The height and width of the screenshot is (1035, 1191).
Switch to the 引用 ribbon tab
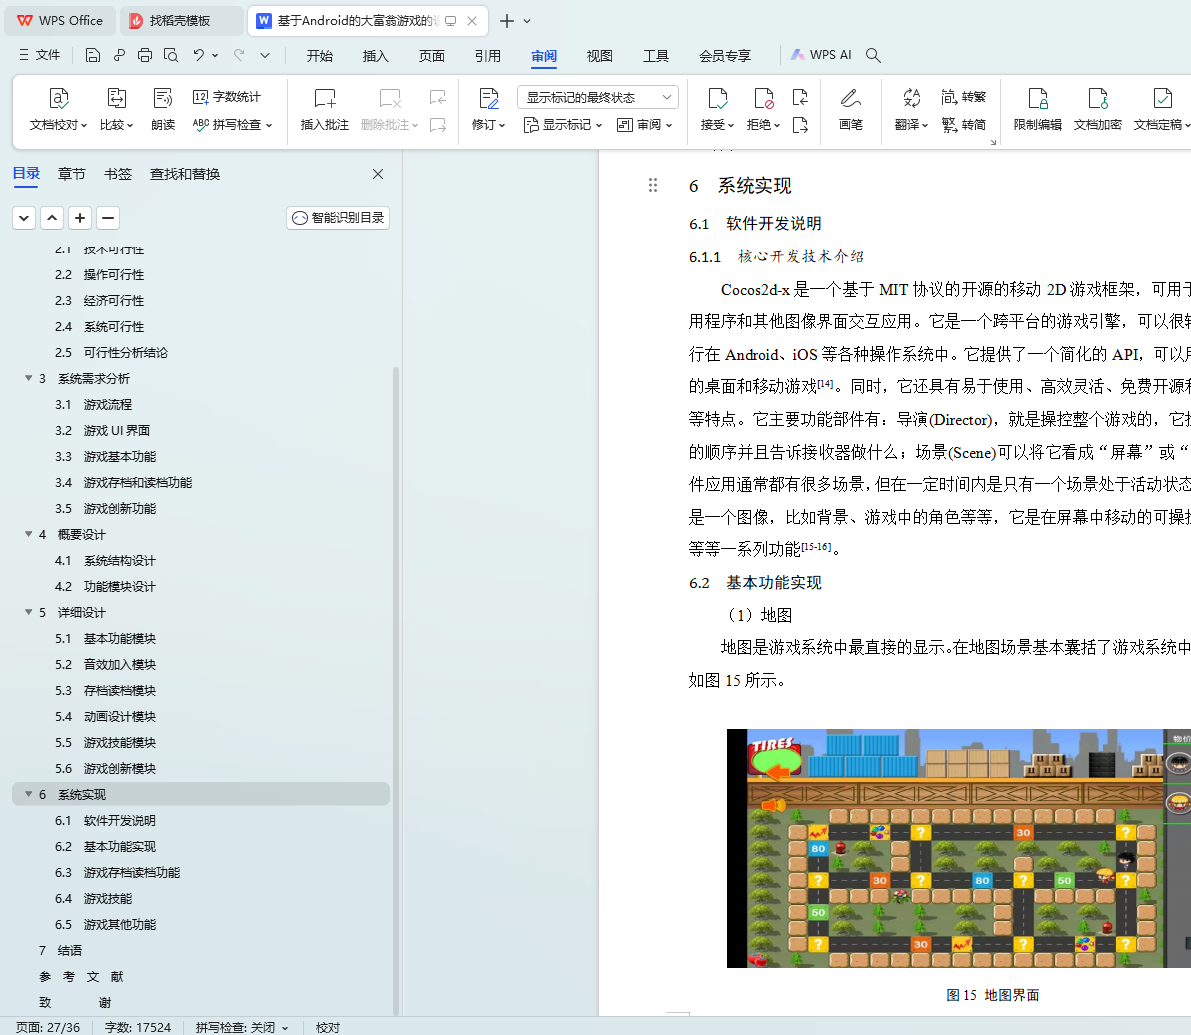(x=488, y=55)
